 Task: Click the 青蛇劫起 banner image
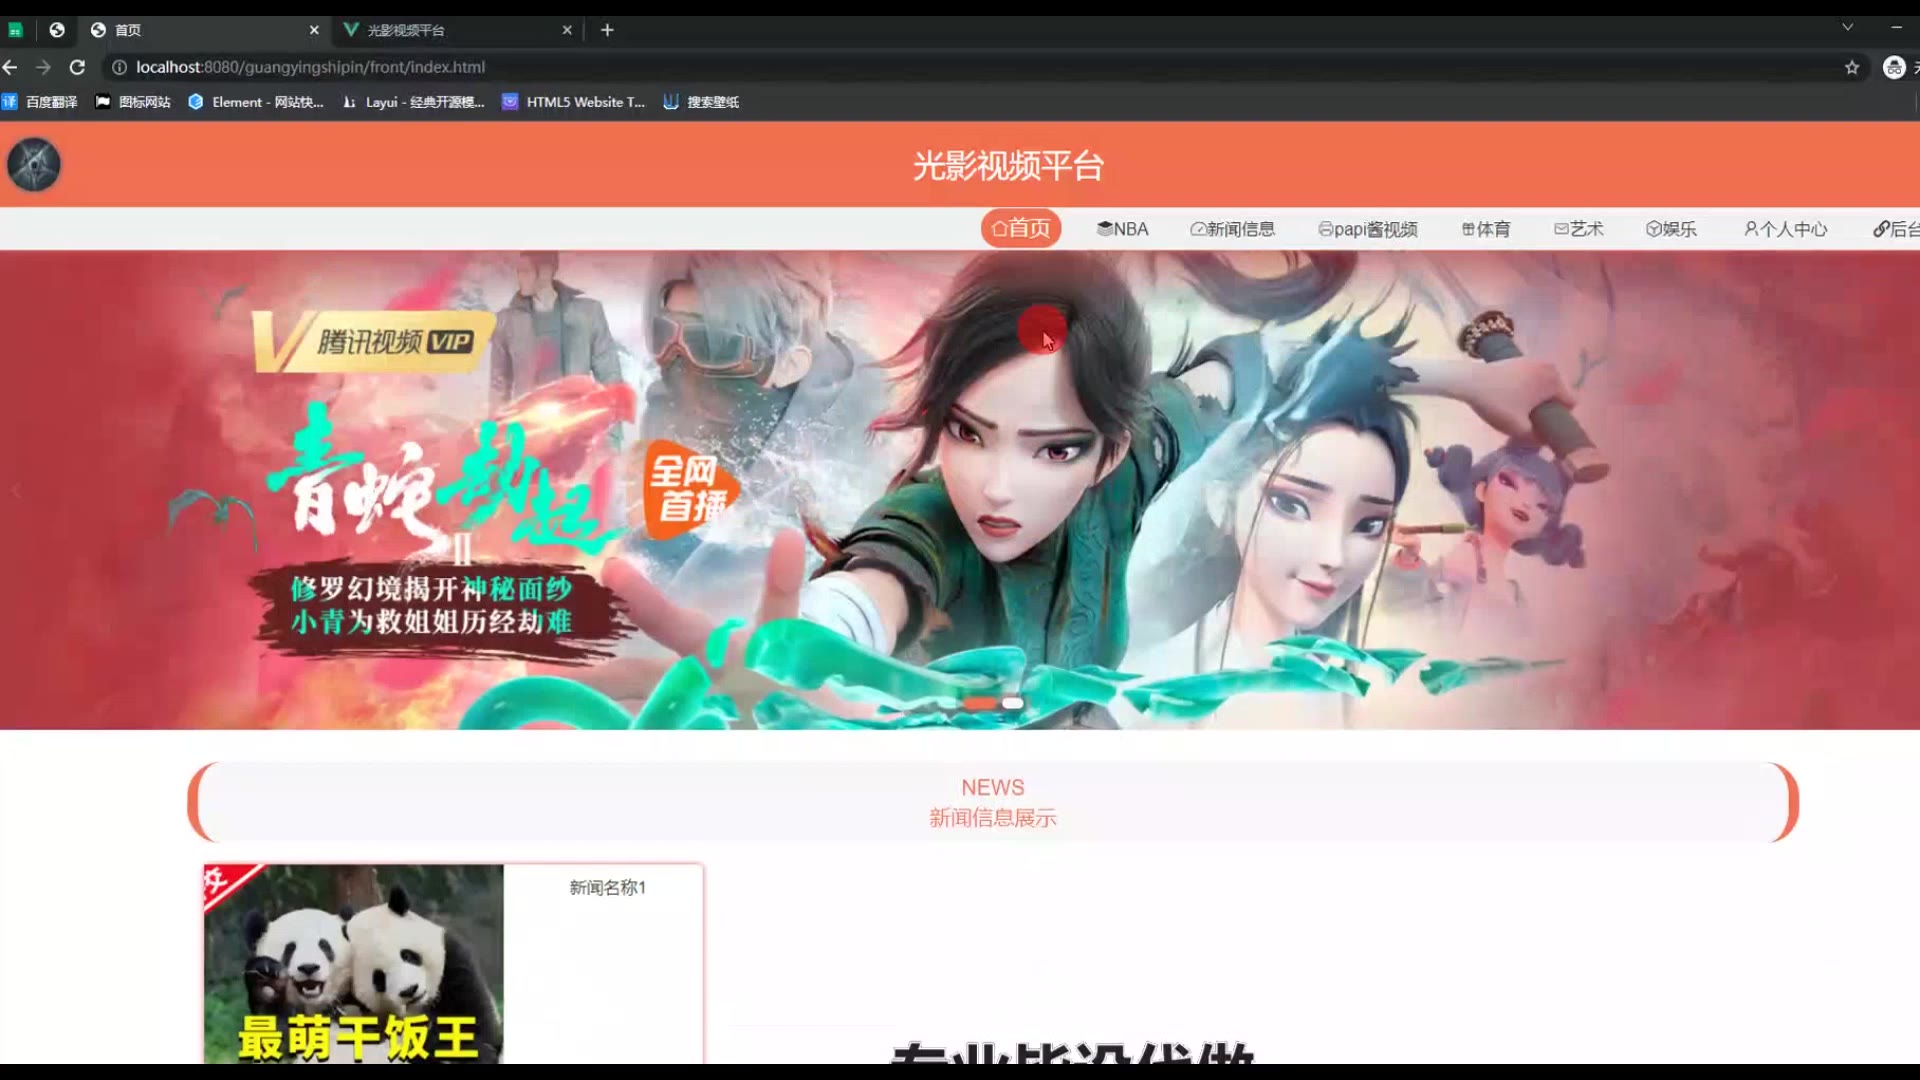[x=960, y=490]
